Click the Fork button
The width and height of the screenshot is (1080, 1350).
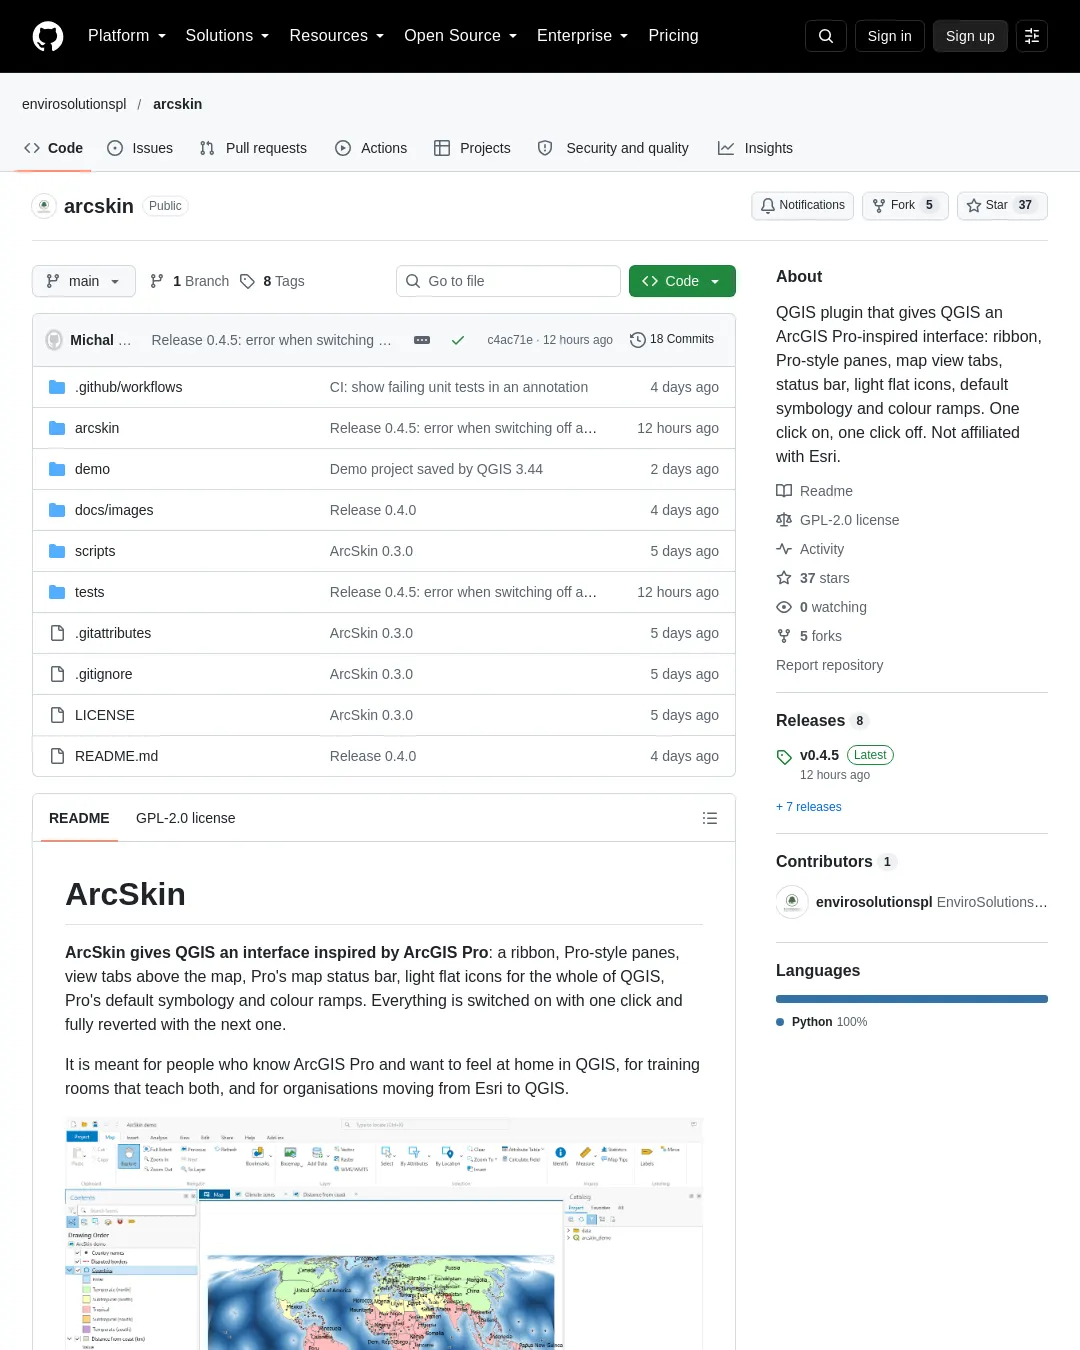coord(905,206)
